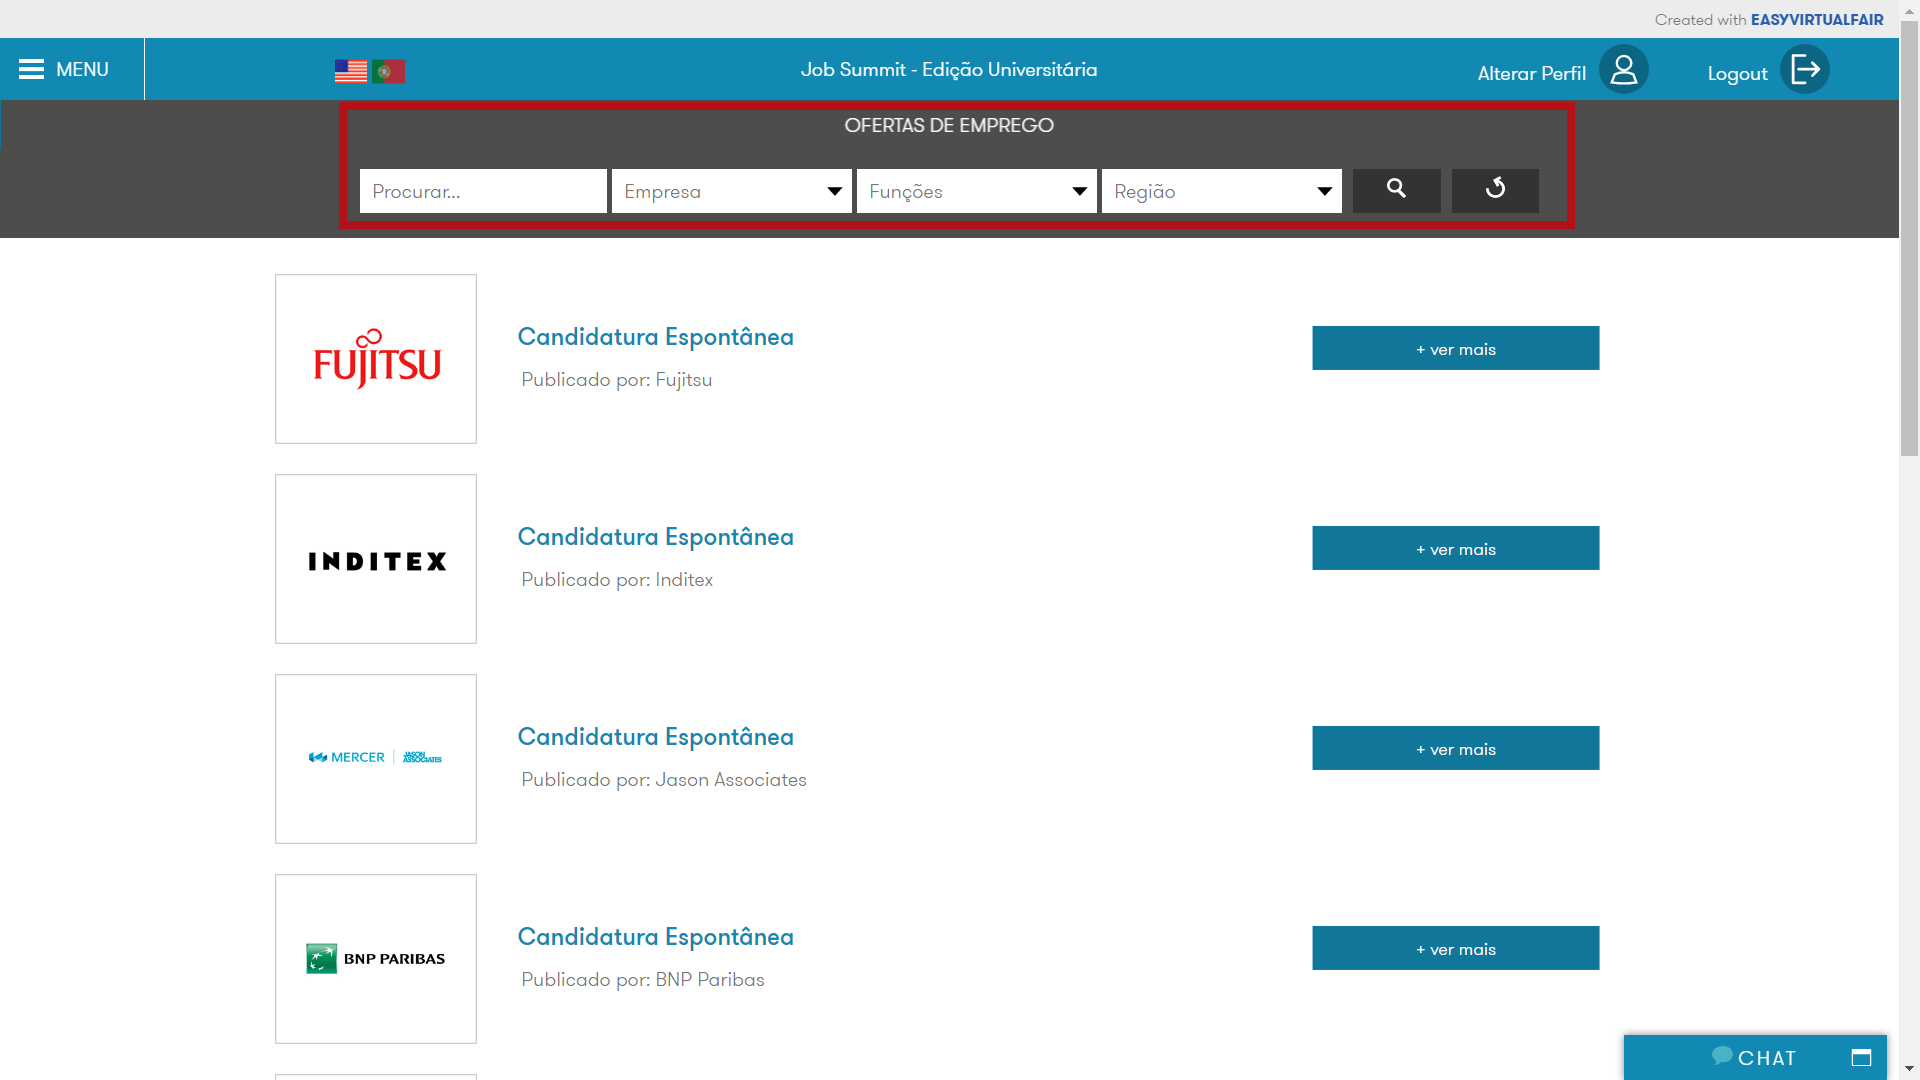Viewport: 1920px width, 1080px height.
Task: Click the Fujitsu logo thumbnail
Action: click(376, 359)
